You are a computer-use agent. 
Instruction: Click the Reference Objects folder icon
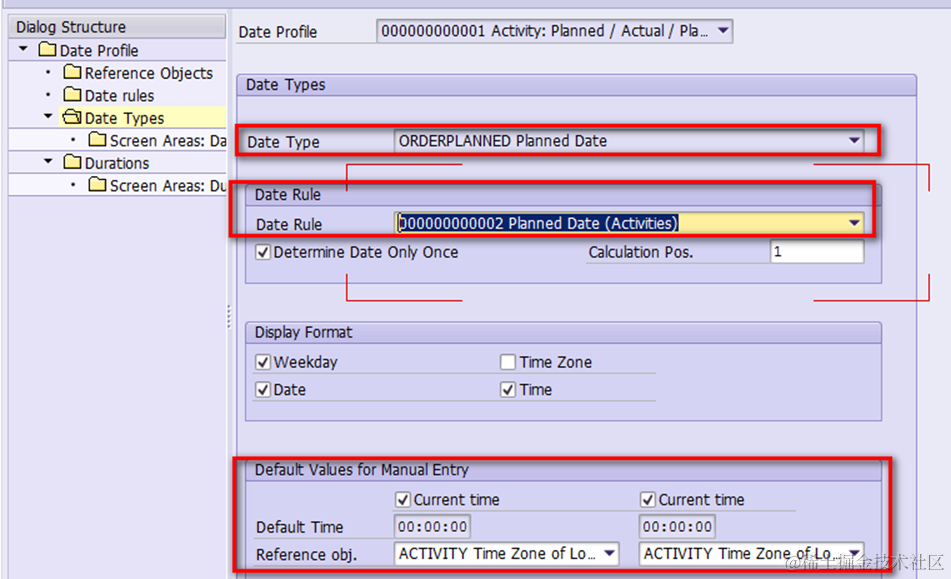point(72,72)
